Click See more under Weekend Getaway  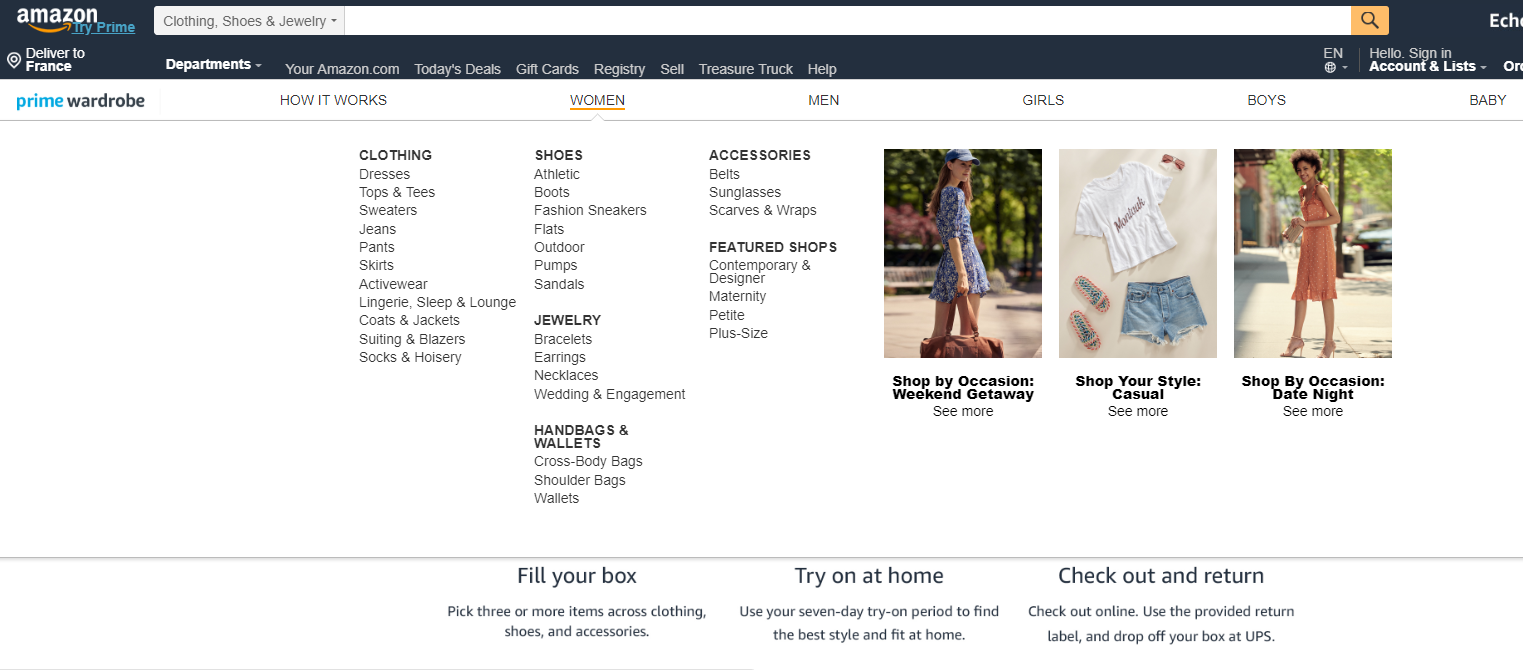(963, 411)
